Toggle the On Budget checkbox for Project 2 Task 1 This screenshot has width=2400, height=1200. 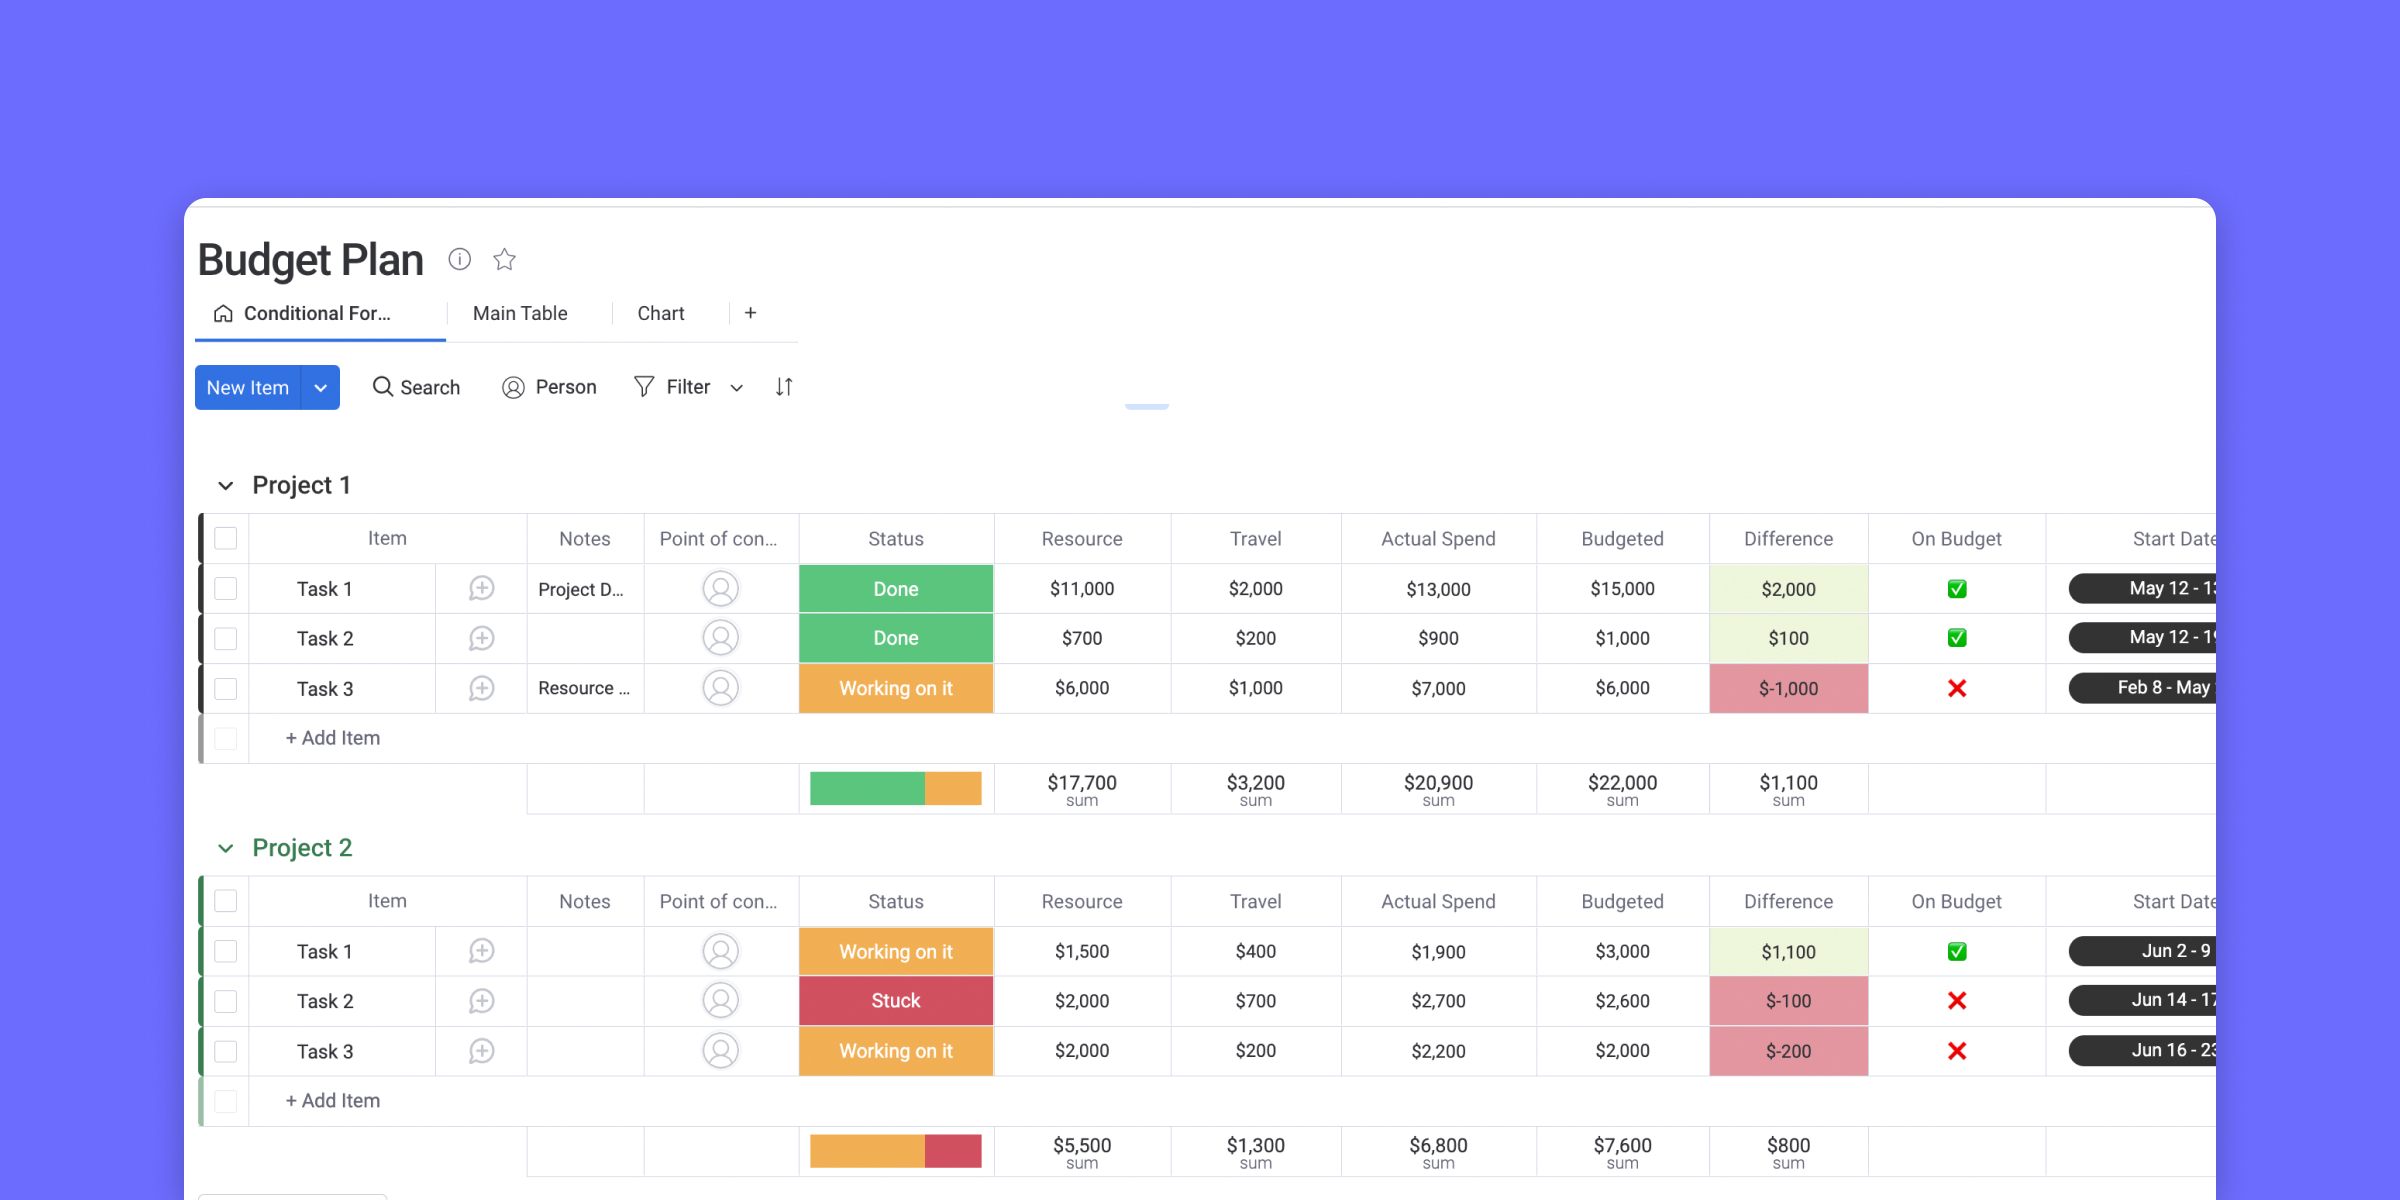tap(1956, 949)
